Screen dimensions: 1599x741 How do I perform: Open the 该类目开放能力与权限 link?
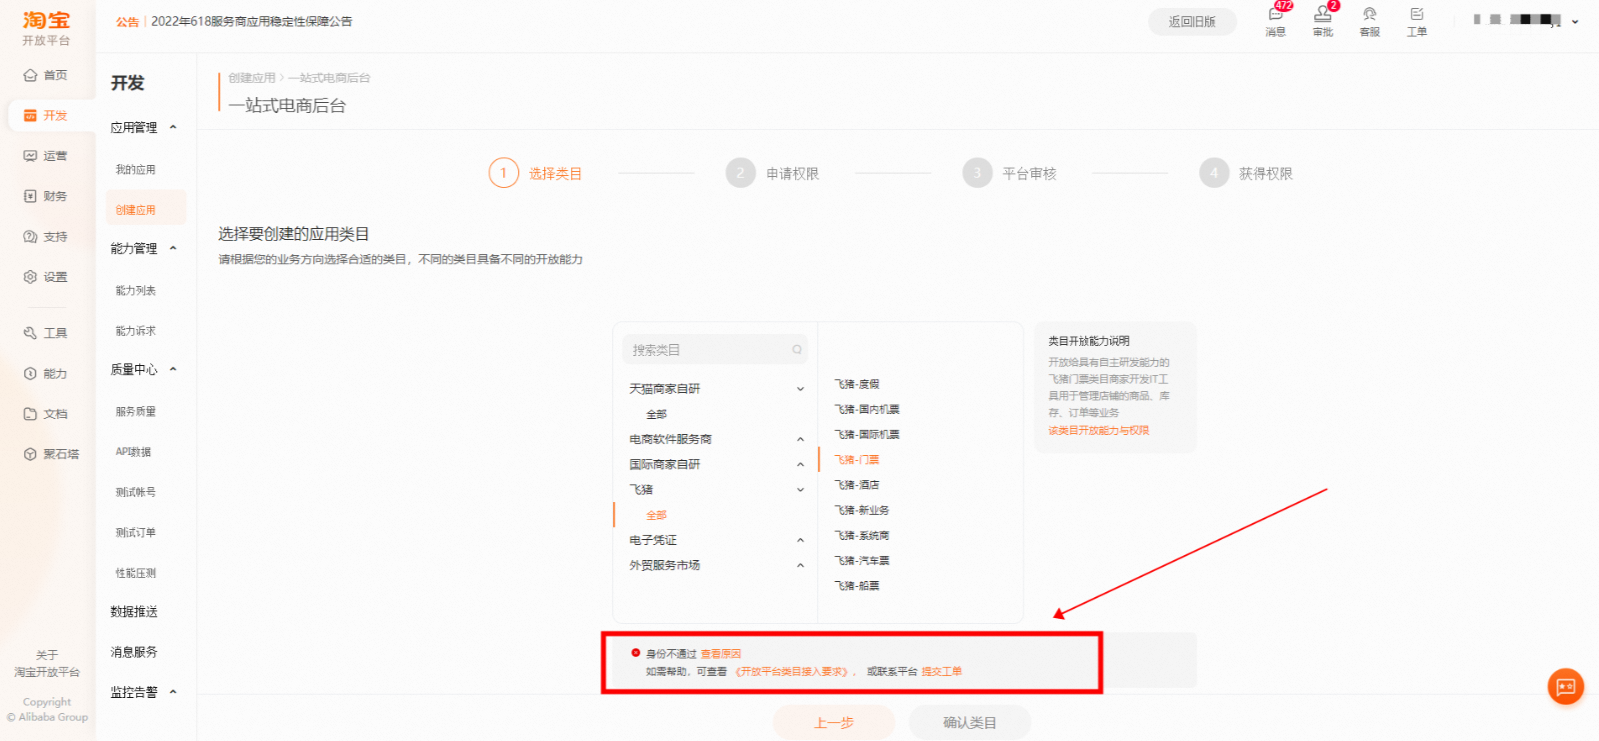click(x=1098, y=431)
